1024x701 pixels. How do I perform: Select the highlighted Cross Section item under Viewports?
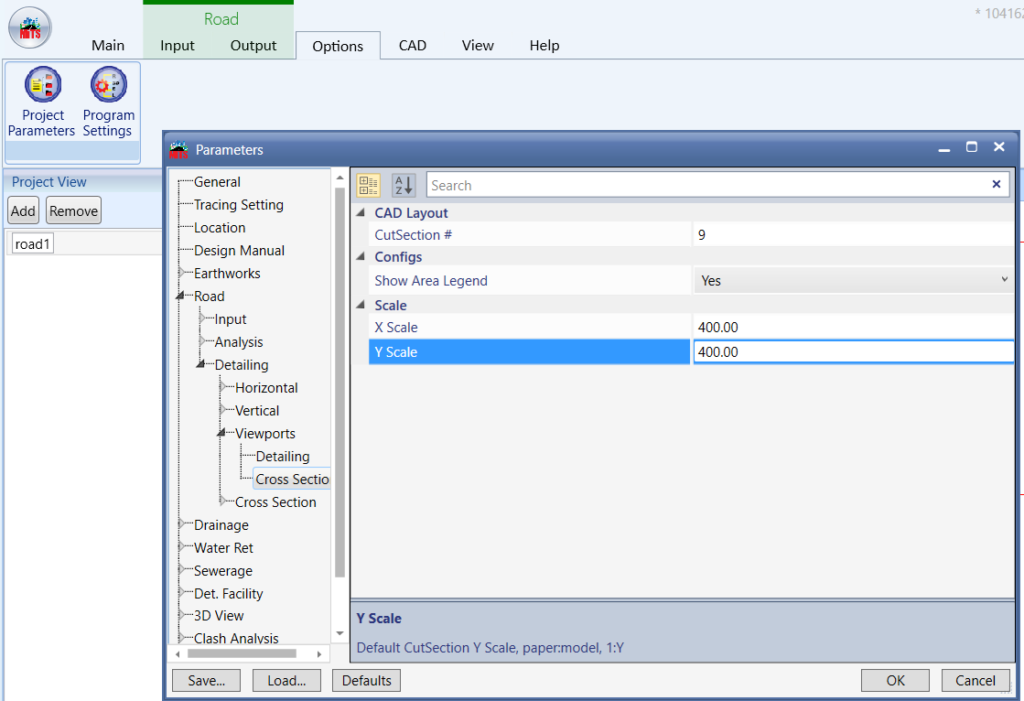292,479
